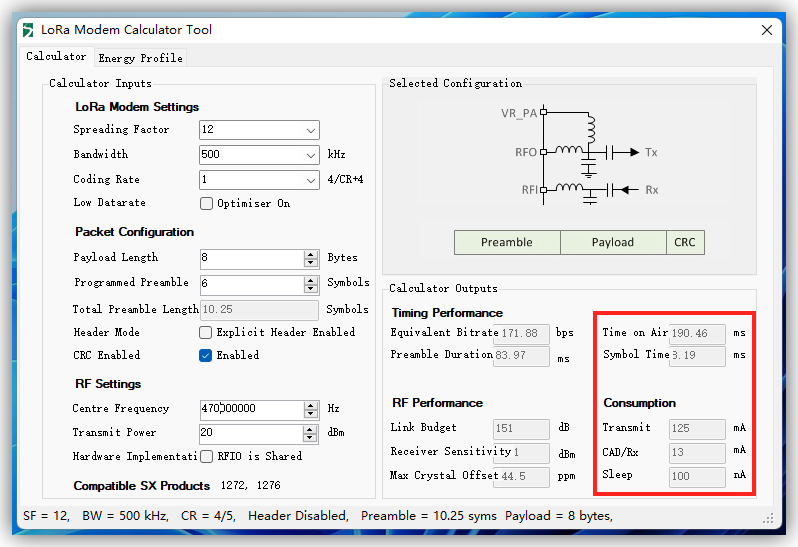
Task: Click the CRC block in packet diagram
Action: [x=685, y=242]
